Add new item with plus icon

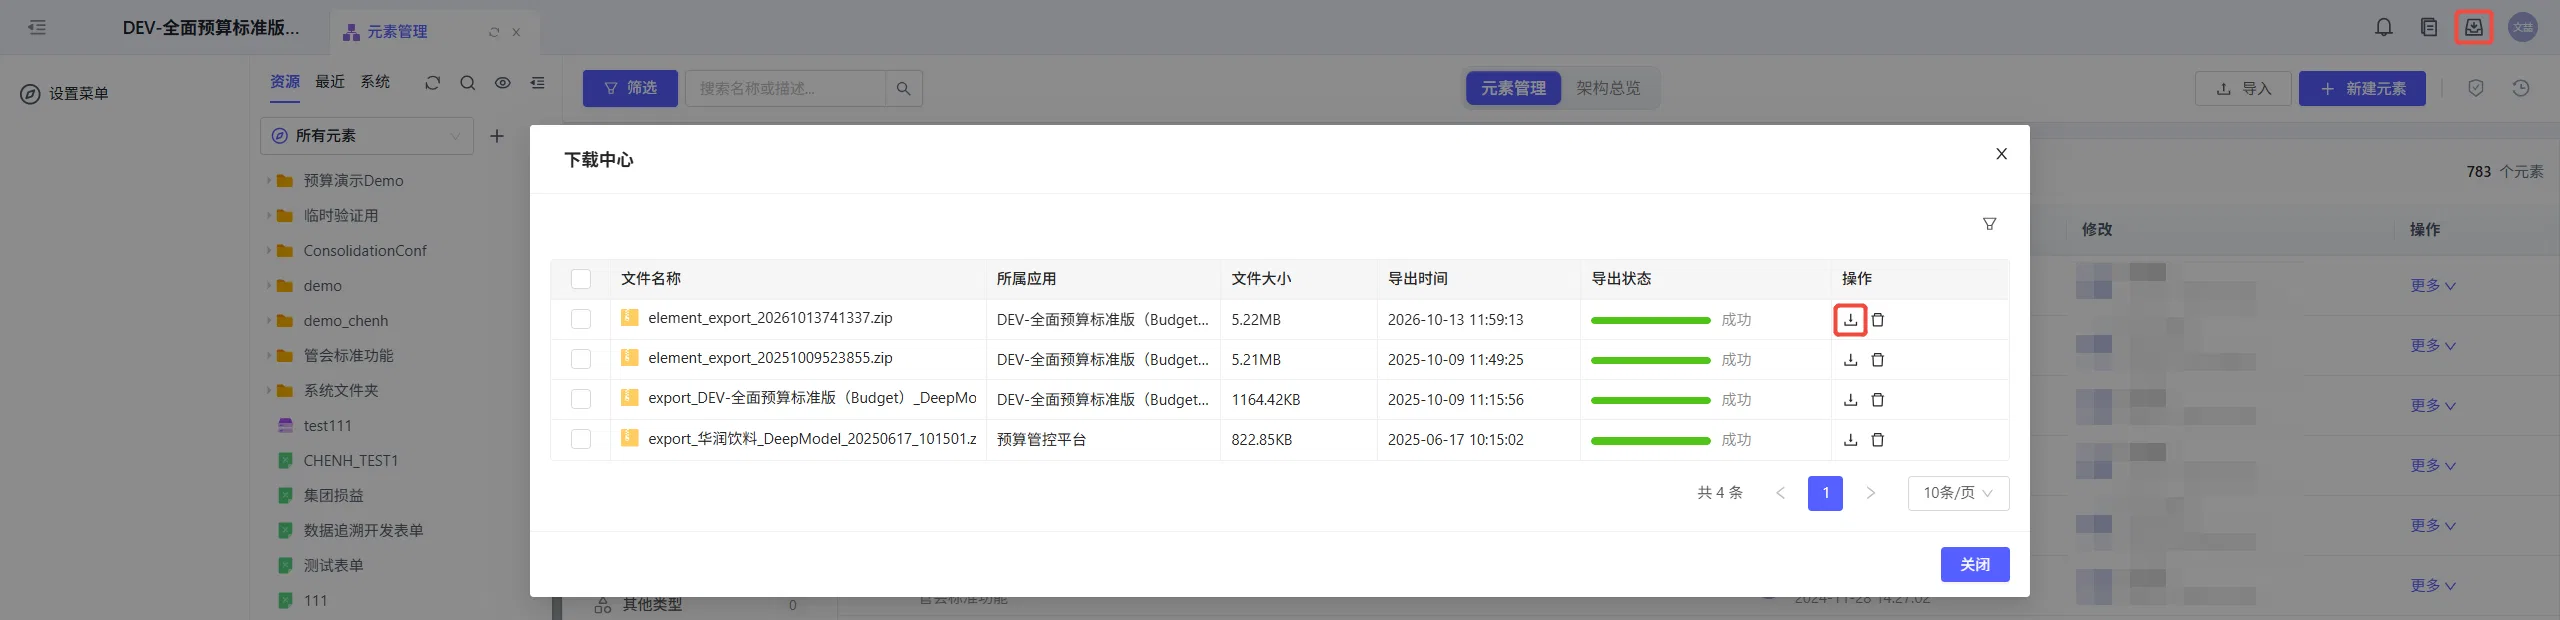[x=497, y=136]
